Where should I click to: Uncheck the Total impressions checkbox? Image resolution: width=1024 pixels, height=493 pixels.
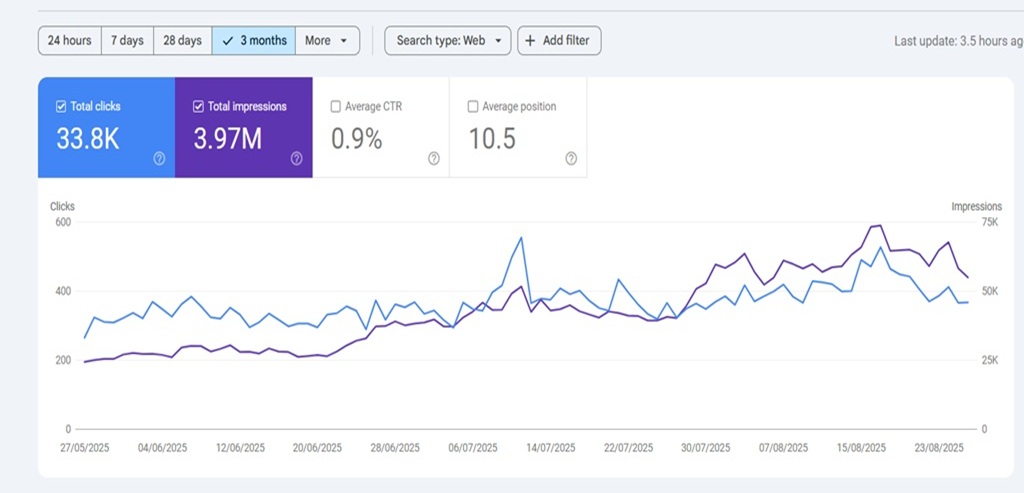(199, 106)
